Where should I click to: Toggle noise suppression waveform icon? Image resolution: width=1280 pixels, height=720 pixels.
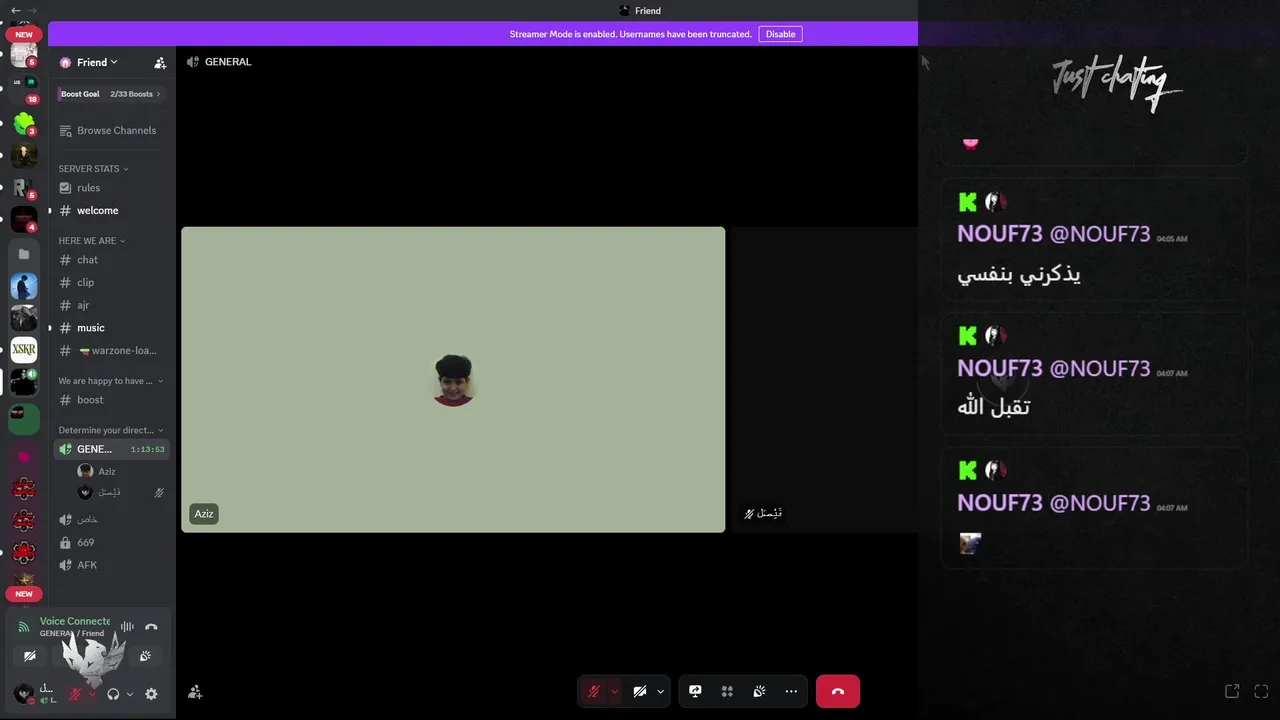tap(127, 627)
